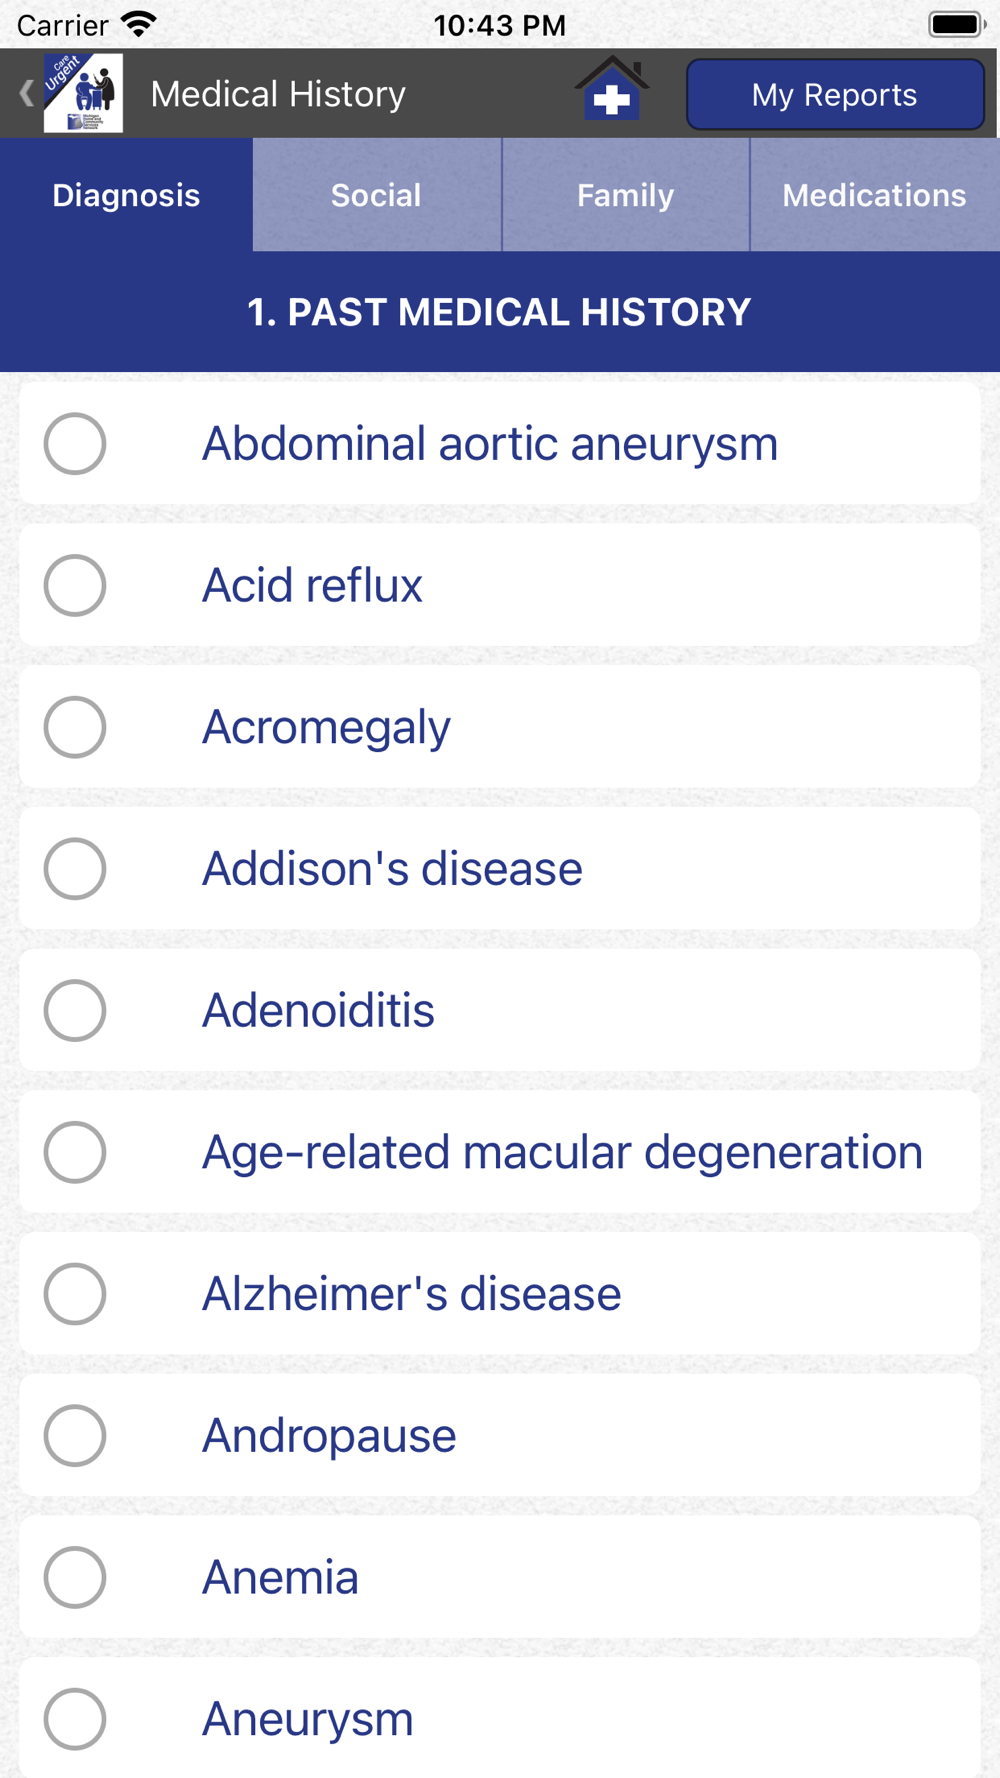Select the Acid reflux radio button
The width and height of the screenshot is (1000, 1778).
pos(75,585)
